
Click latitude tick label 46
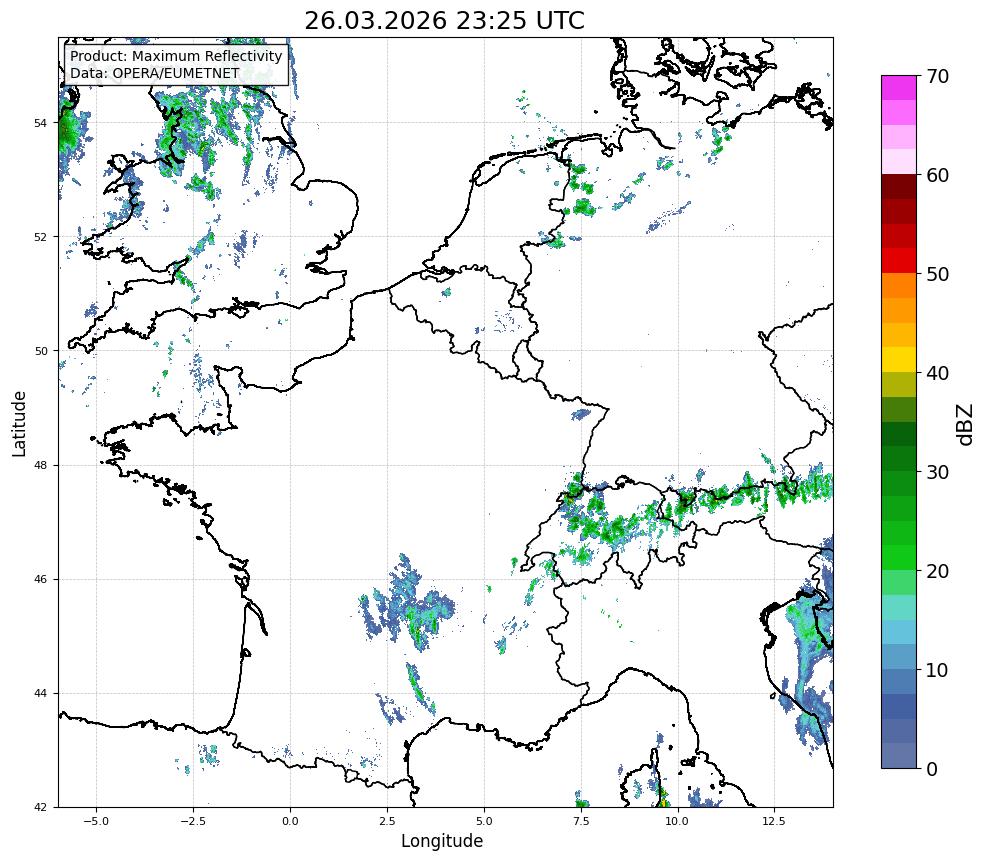[40, 579]
